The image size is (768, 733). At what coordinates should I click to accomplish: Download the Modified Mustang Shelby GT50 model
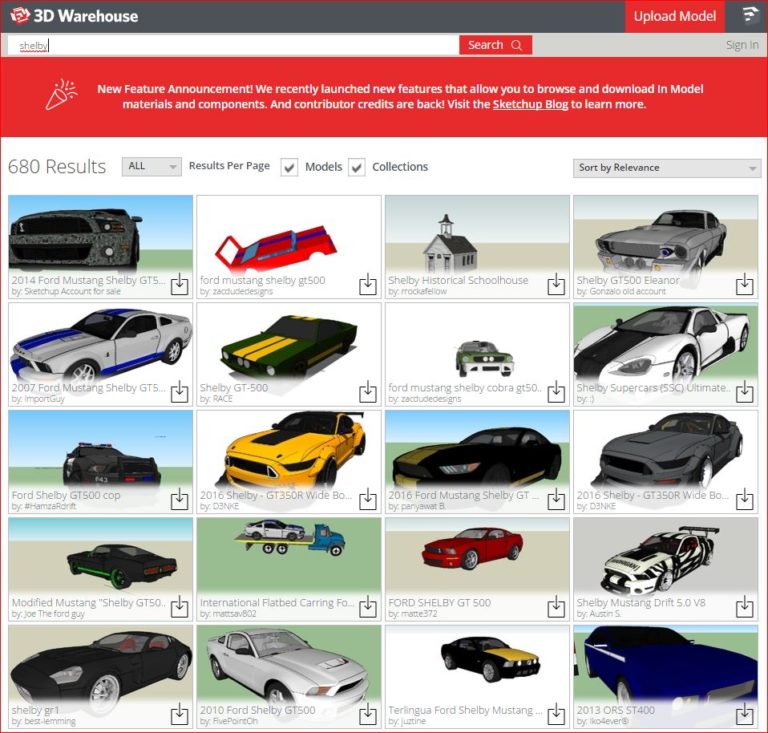coord(180,606)
